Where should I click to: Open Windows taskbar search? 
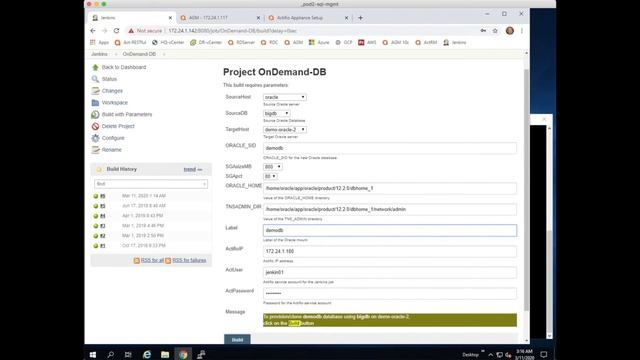pos(110,355)
